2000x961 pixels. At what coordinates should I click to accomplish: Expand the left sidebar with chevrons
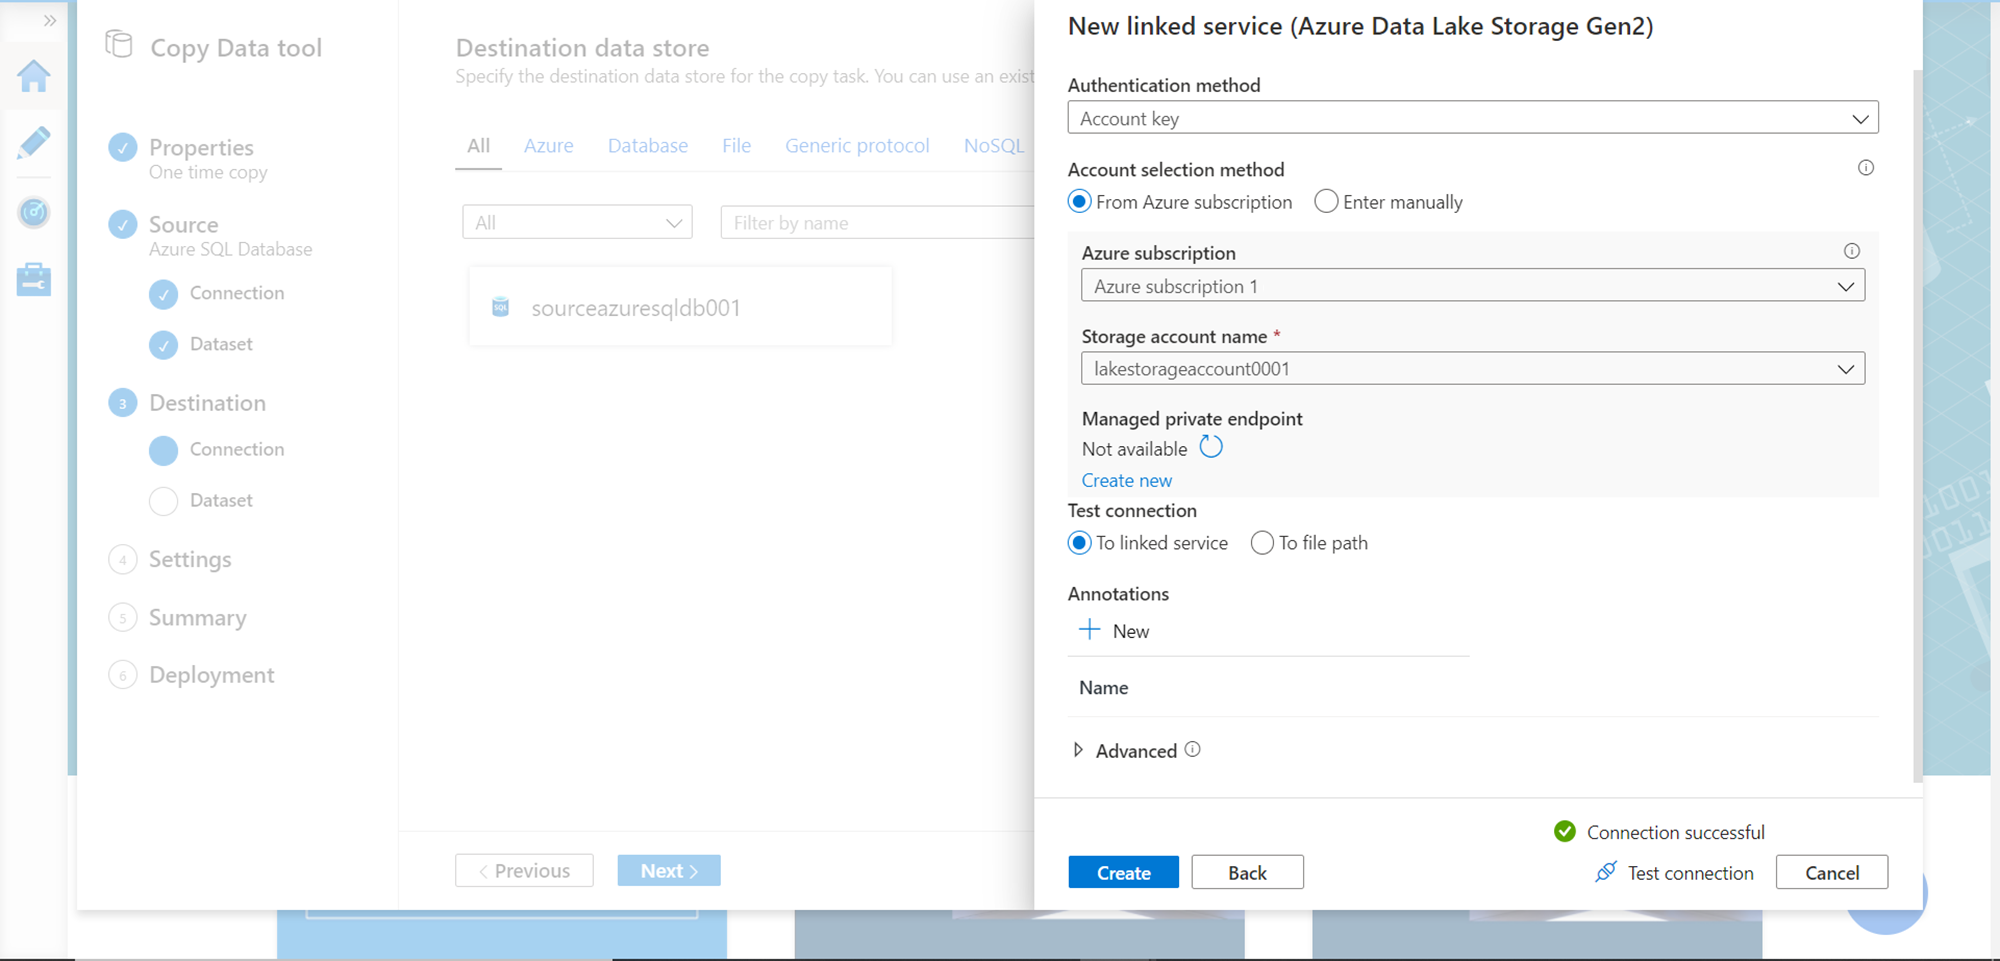[49, 20]
